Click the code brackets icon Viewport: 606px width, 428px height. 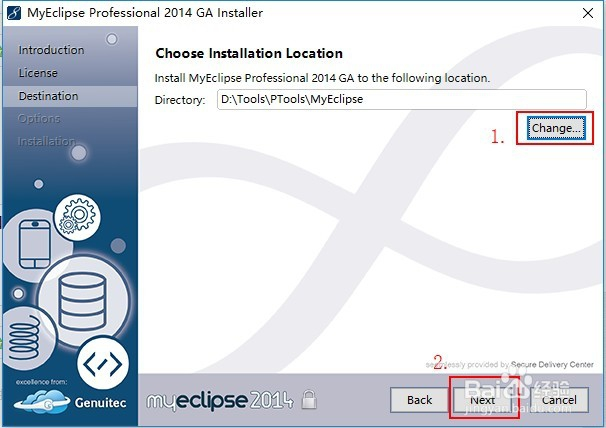click(x=103, y=364)
